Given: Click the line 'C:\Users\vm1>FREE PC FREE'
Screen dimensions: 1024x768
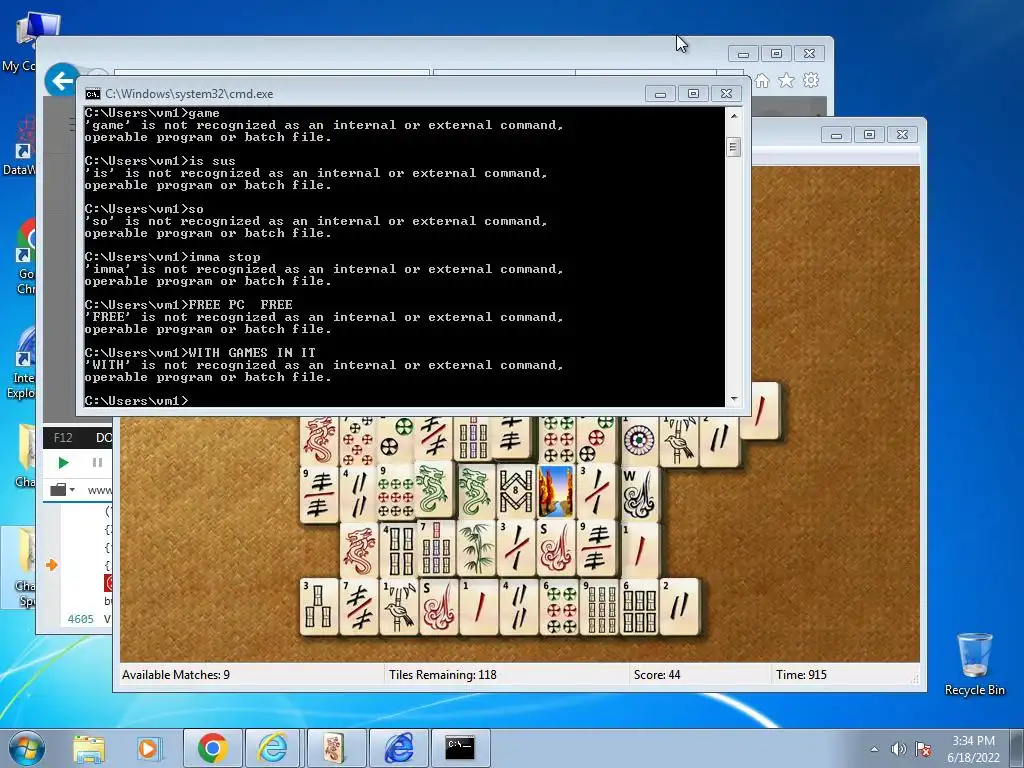Looking at the screenshot, I should point(188,305).
